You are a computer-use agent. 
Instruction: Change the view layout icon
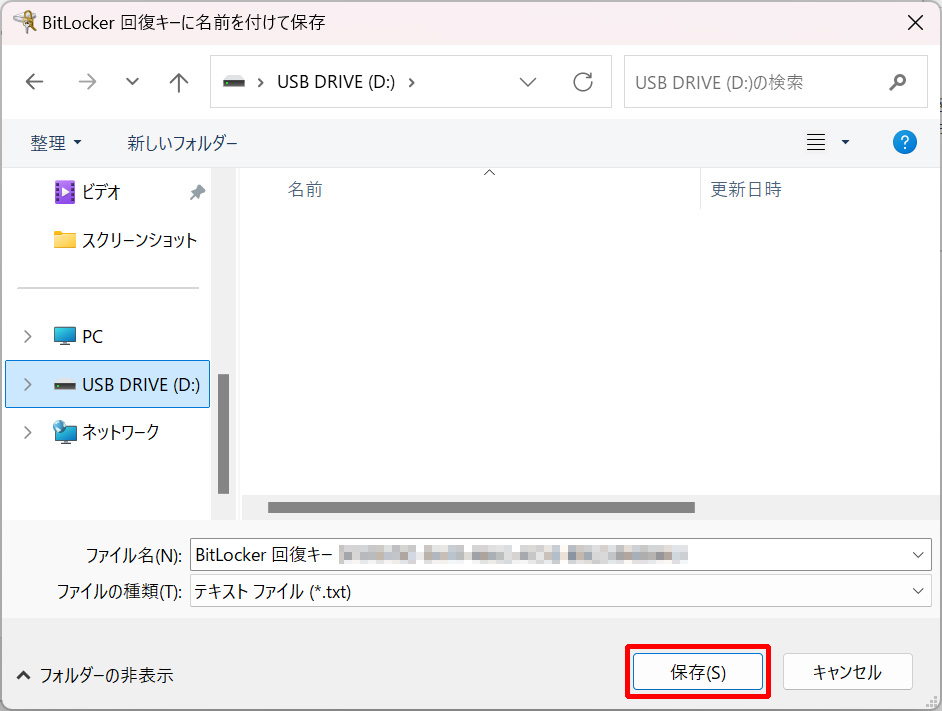coord(816,142)
